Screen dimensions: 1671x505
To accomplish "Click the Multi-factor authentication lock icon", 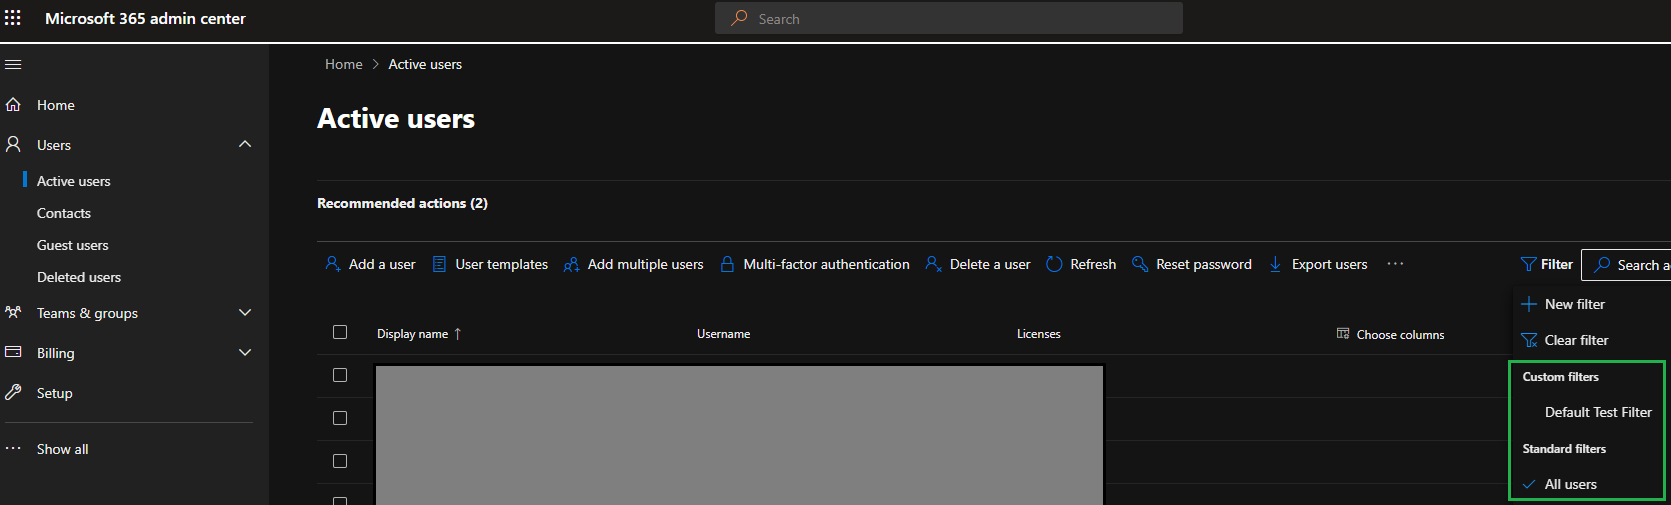I will tap(727, 264).
